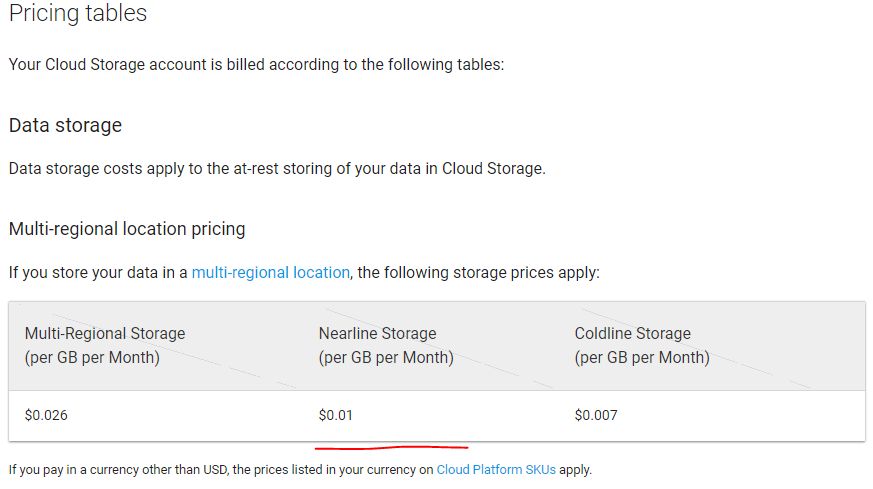This screenshot has height=489, width=873.
Task: Click the "Pricing tables" page heading
Action: point(78,13)
